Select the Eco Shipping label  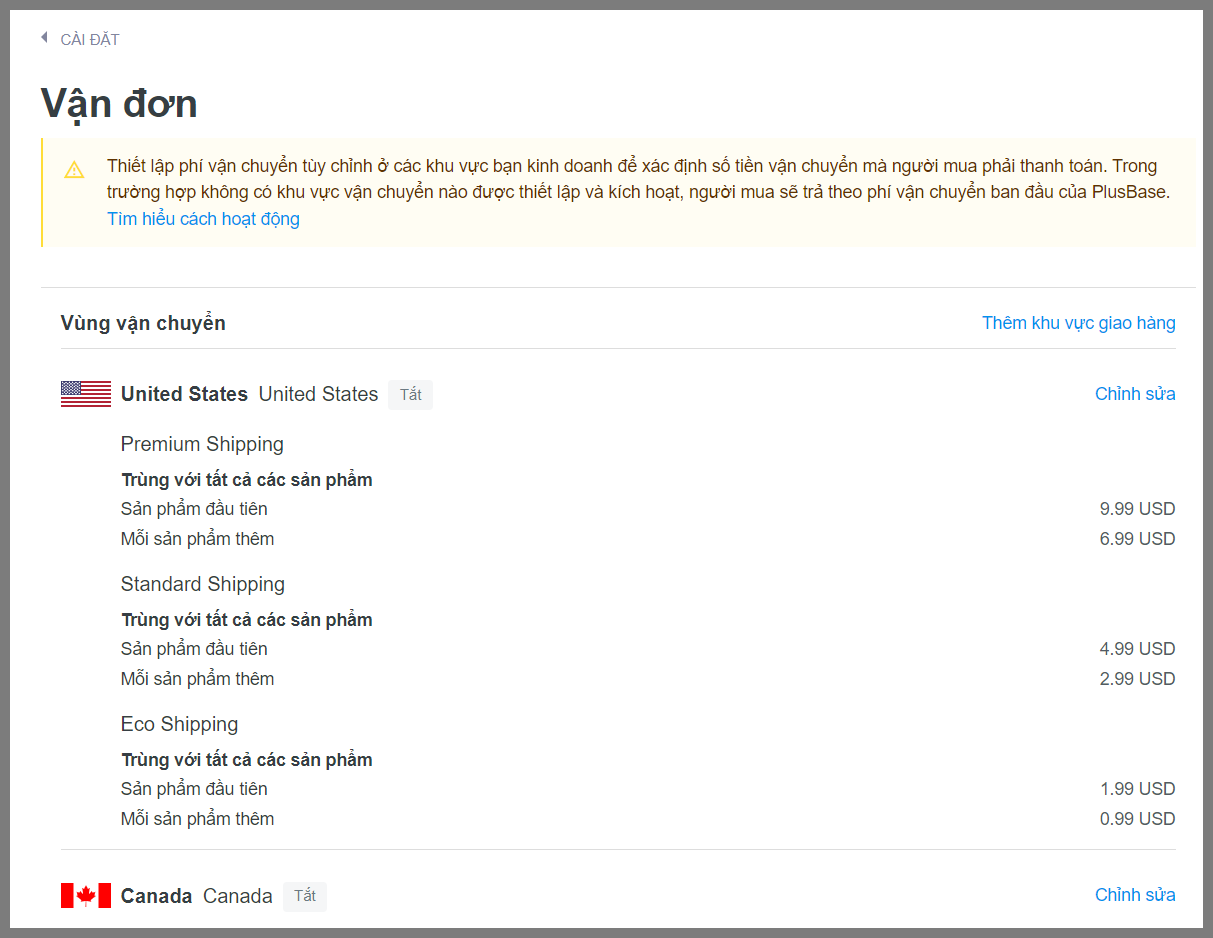pyautogui.click(x=179, y=724)
